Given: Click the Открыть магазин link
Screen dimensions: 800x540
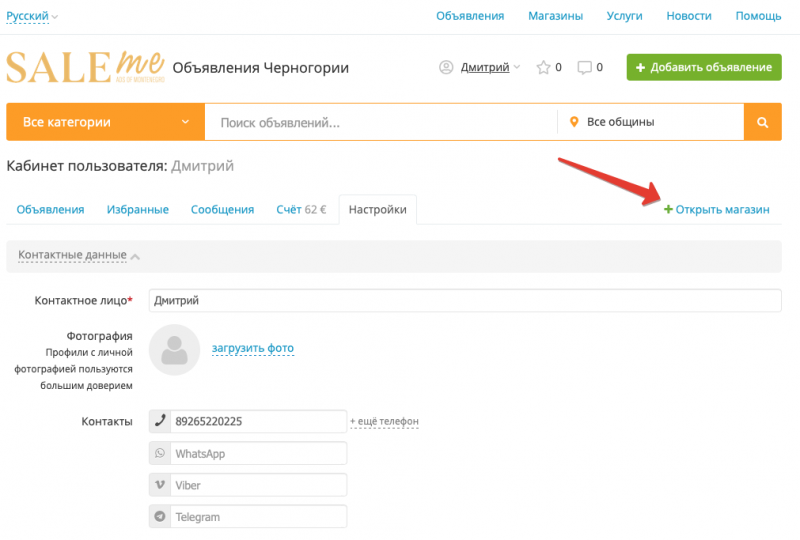Looking at the screenshot, I should click(x=717, y=210).
